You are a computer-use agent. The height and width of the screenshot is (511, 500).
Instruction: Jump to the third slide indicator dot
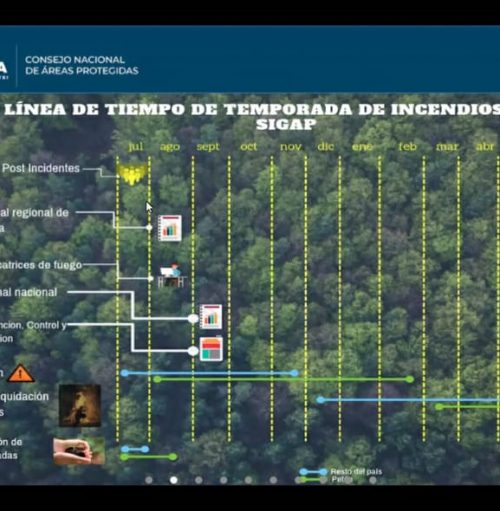[x=199, y=480]
